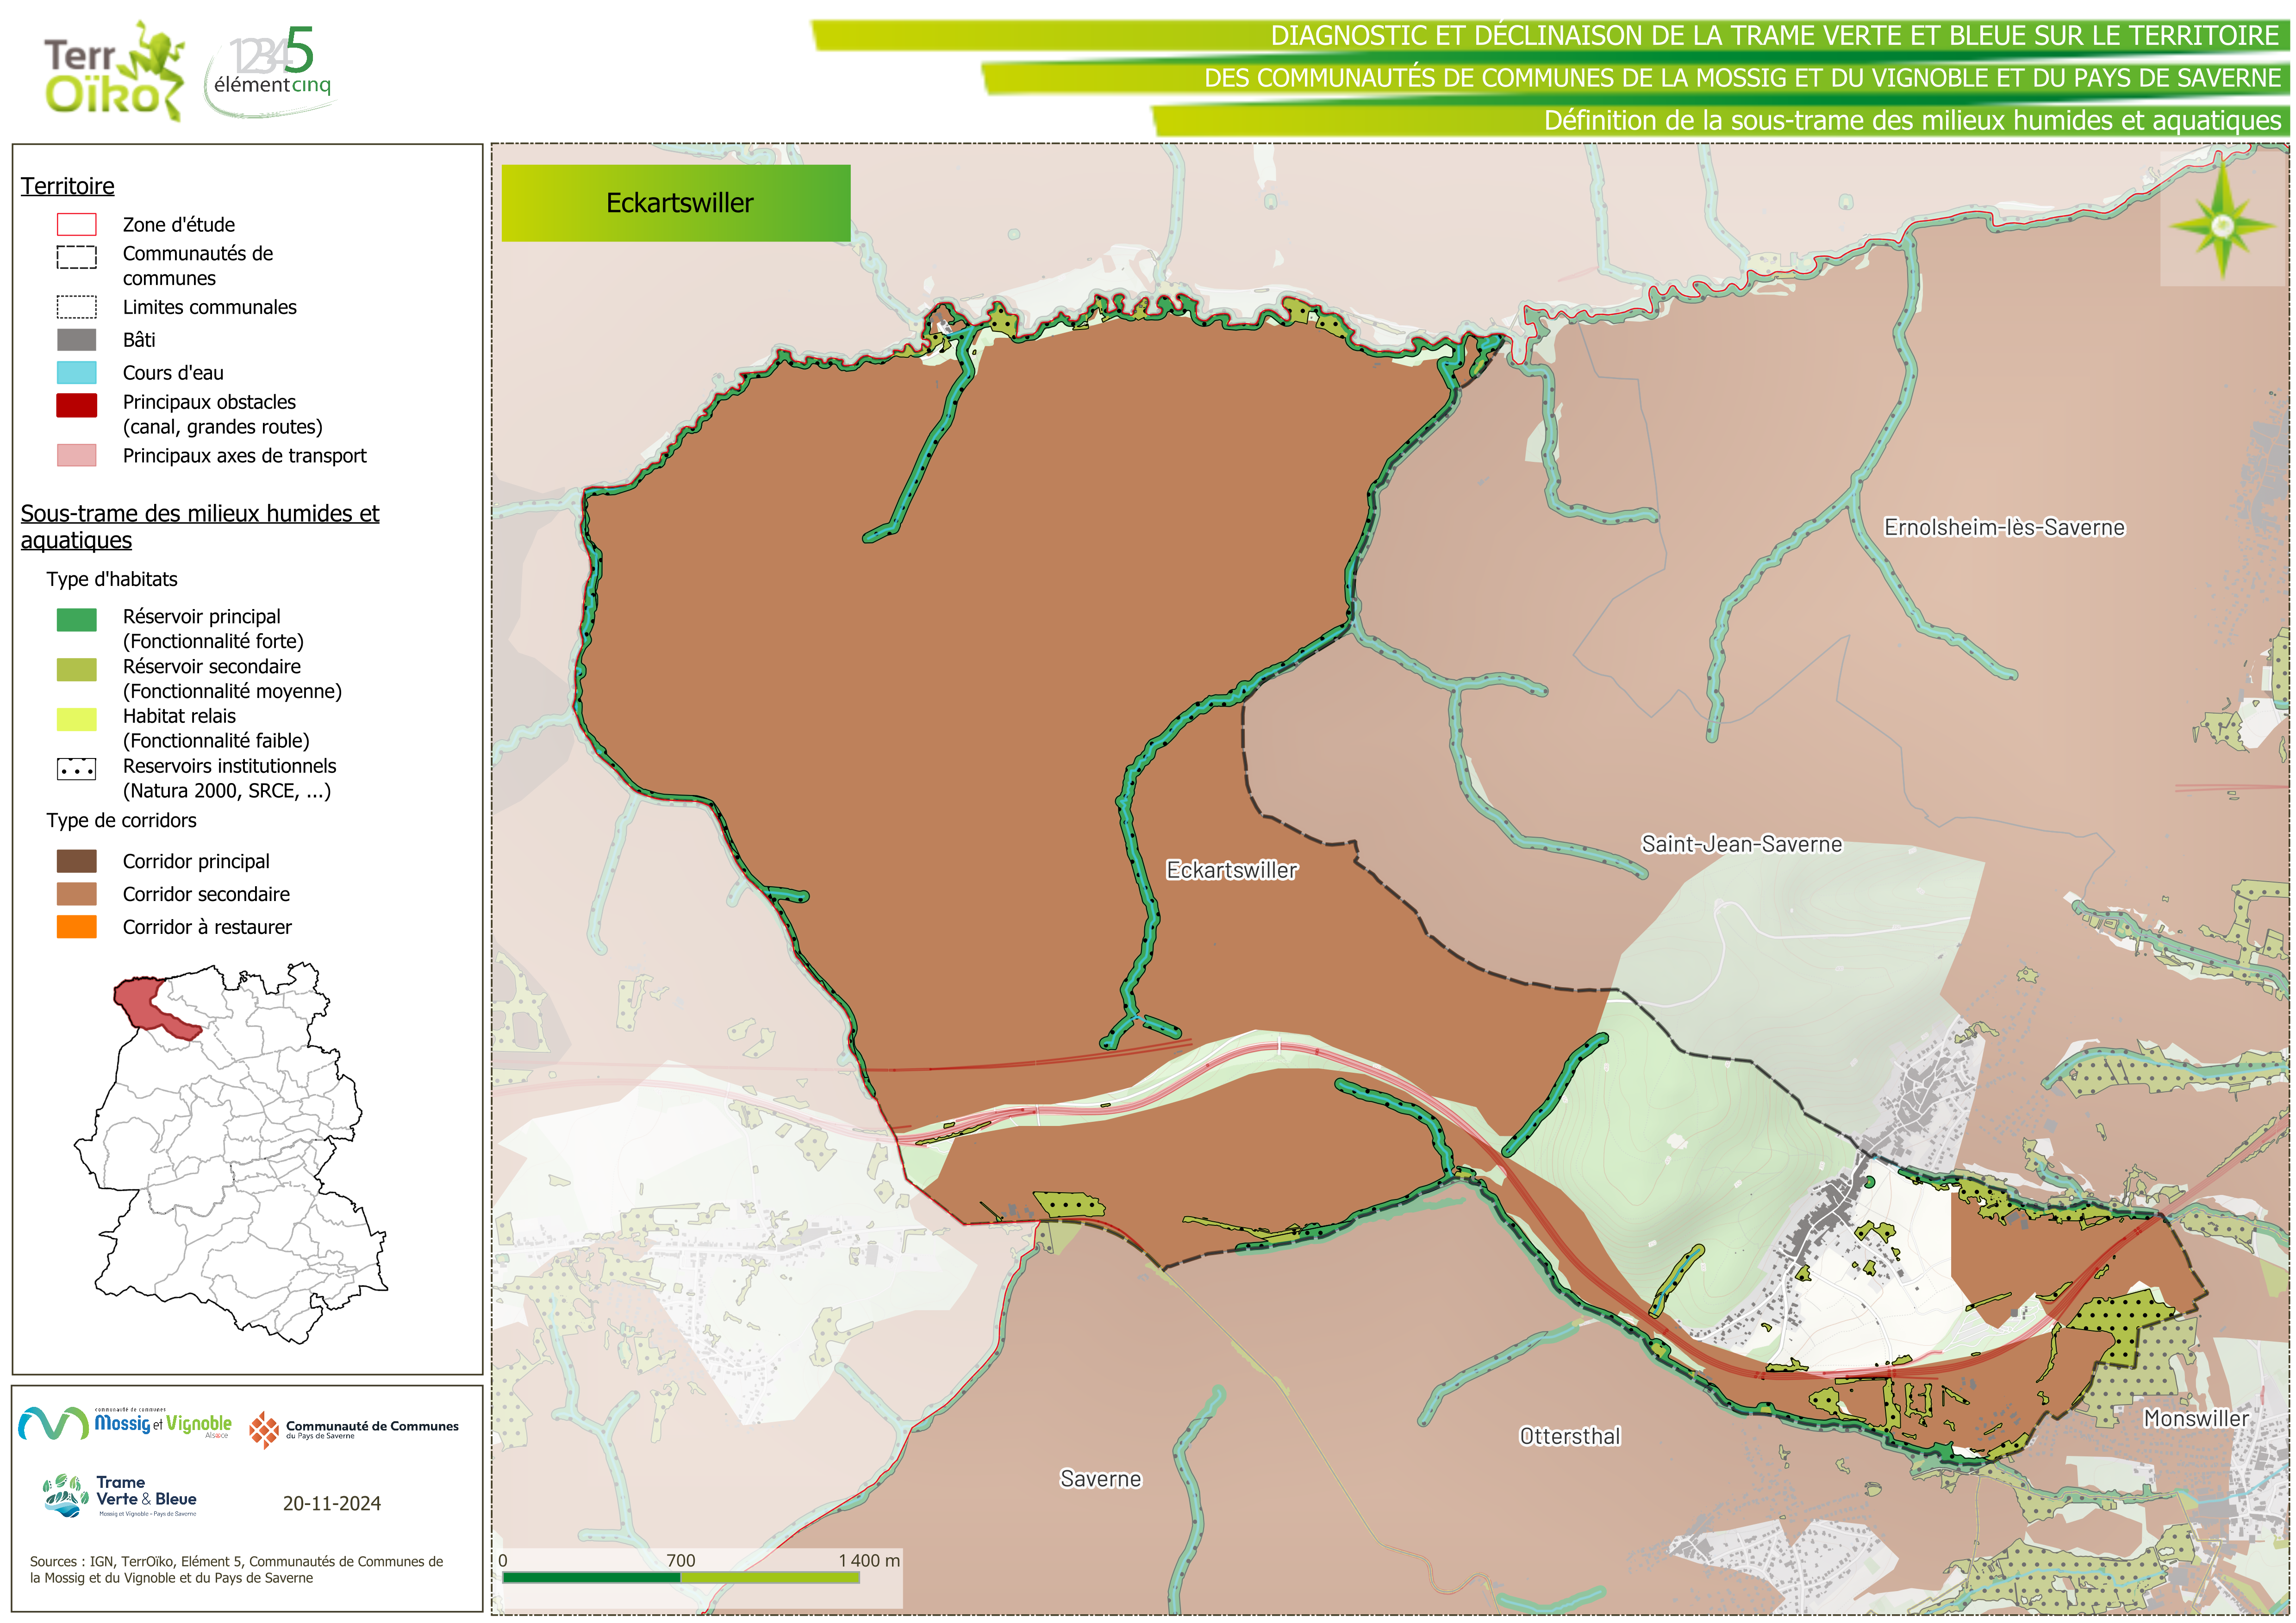Click the Trame Verte & Bleue logo

(120, 1496)
